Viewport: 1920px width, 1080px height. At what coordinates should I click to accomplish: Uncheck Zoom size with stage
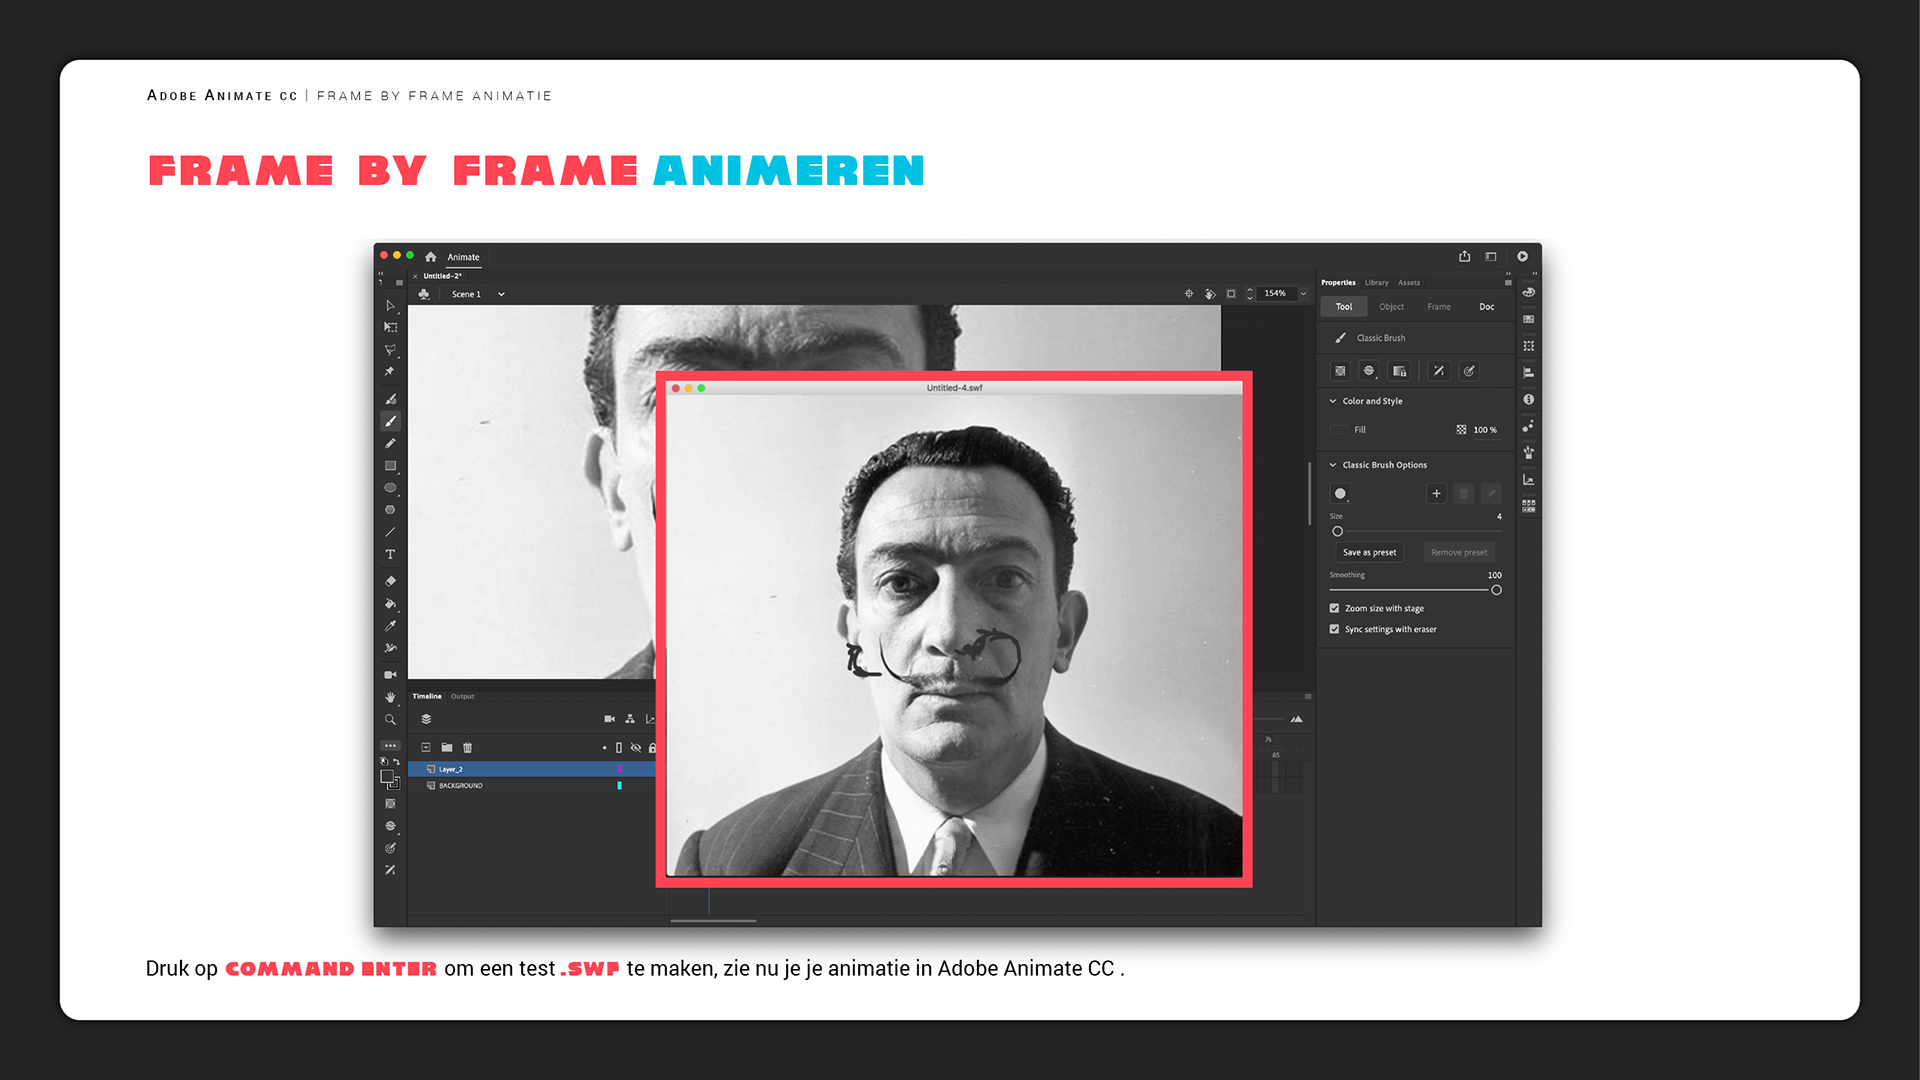click(1334, 608)
